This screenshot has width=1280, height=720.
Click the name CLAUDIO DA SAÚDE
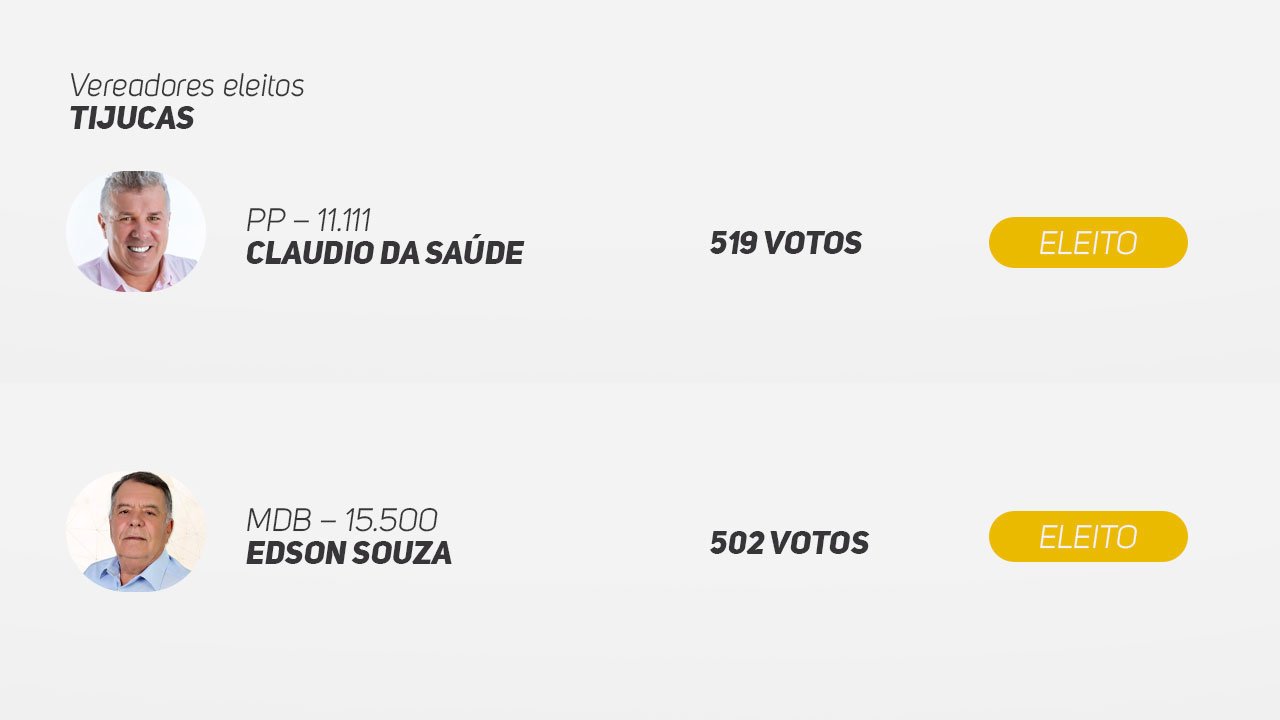tap(385, 253)
